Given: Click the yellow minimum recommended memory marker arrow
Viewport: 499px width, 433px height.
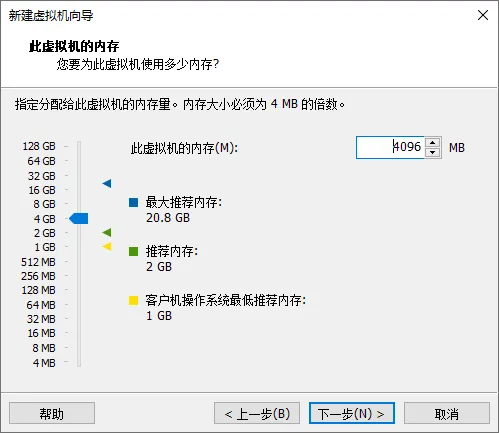Looking at the screenshot, I should [x=107, y=247].
